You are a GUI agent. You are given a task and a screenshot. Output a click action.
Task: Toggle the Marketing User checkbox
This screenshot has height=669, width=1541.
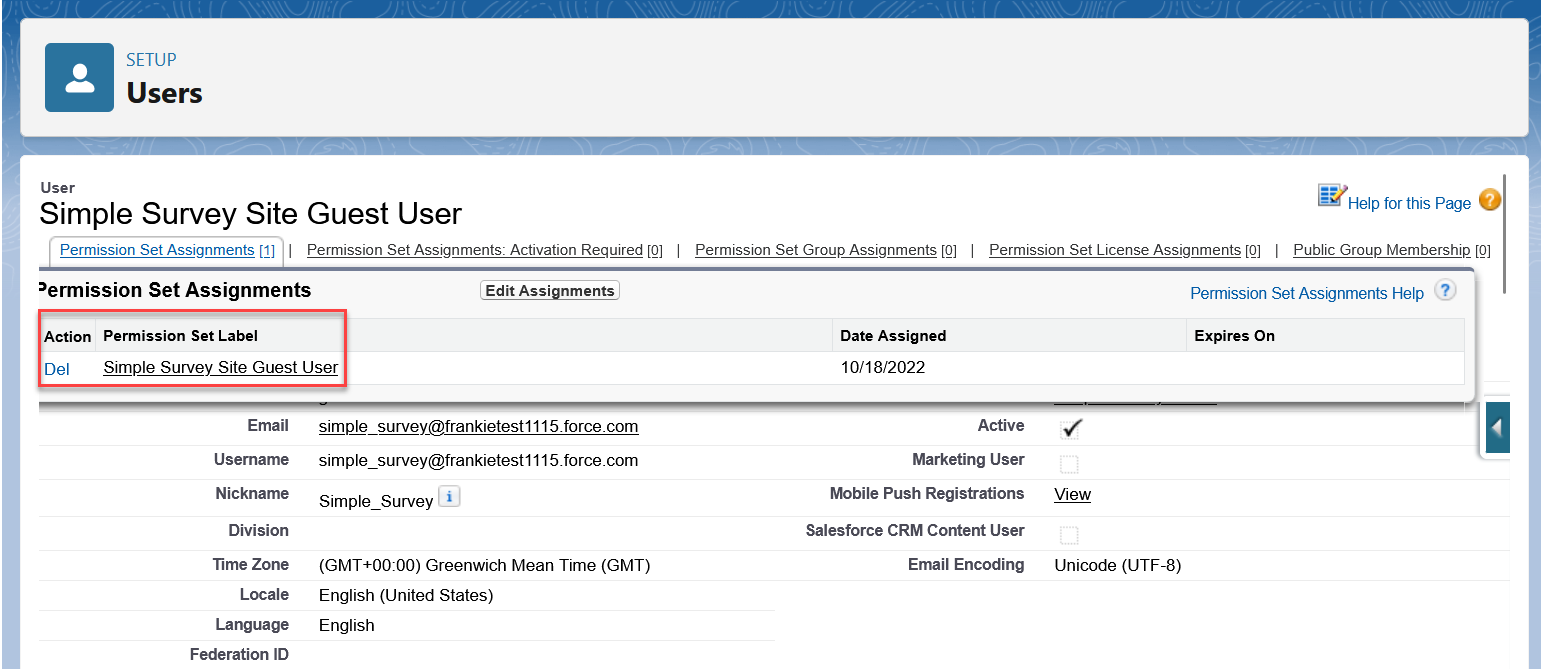point(1069,463)
